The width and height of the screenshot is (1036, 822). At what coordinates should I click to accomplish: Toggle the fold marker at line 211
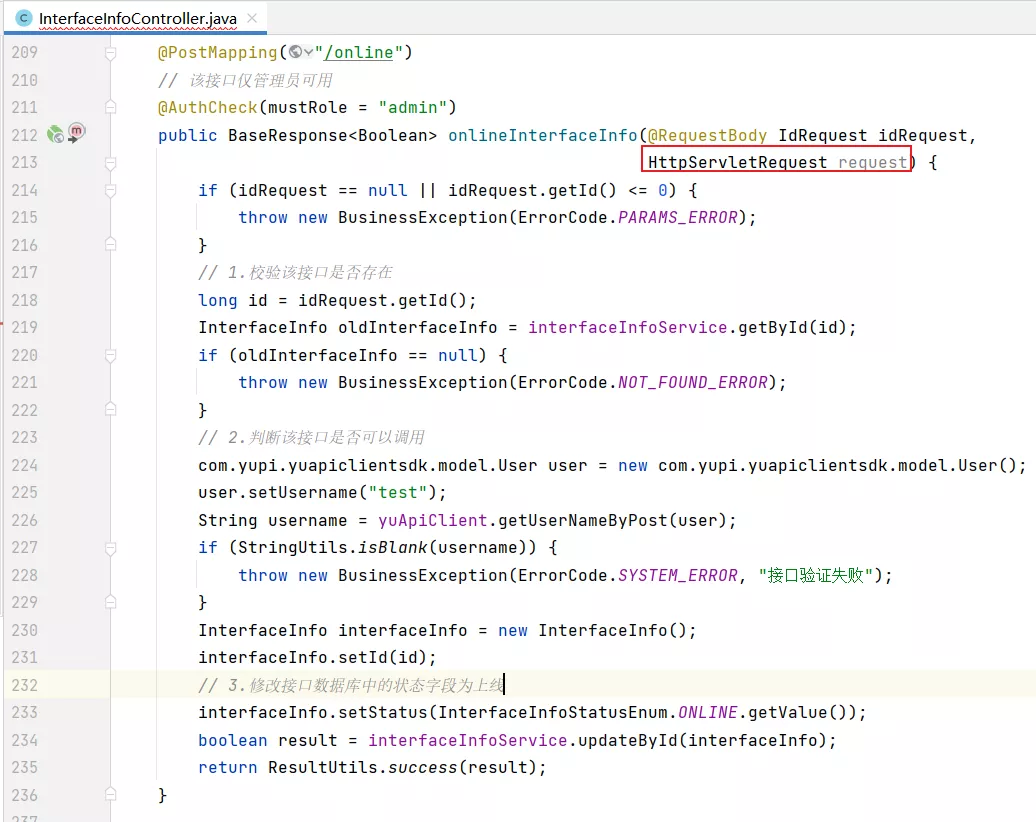click(x=111, y=107)
